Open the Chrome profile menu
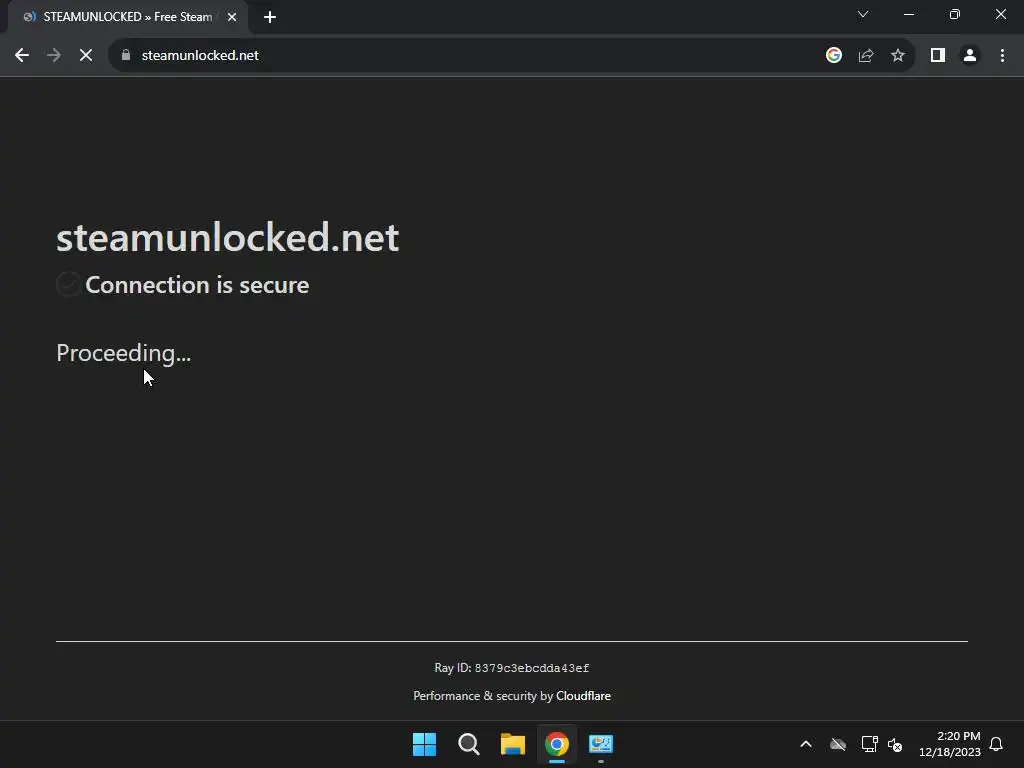 click(970, 56)
